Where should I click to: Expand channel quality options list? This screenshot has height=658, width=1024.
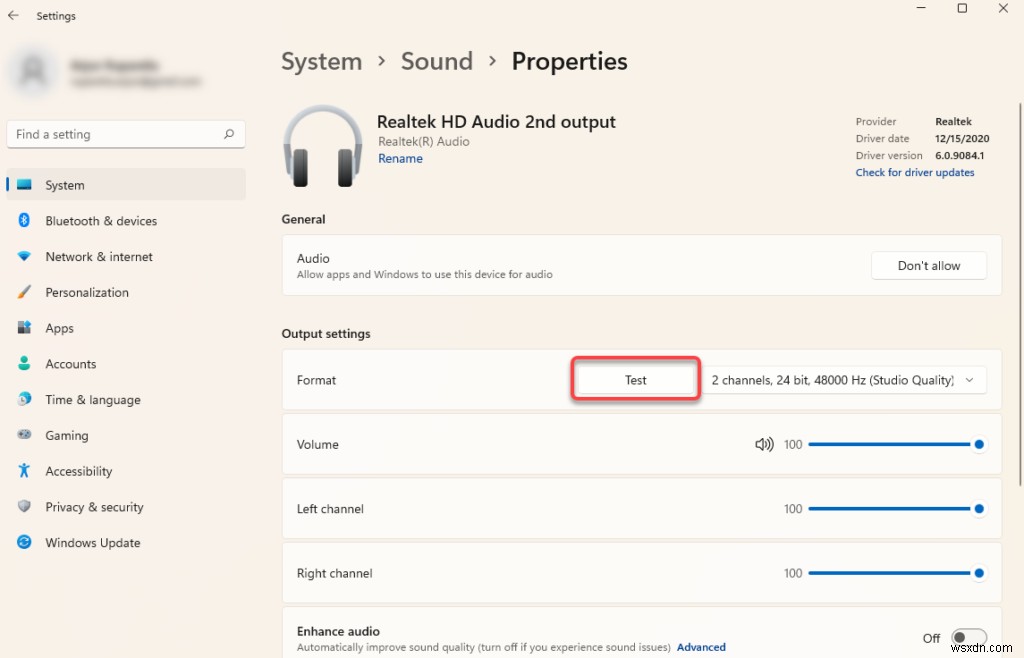968,380
